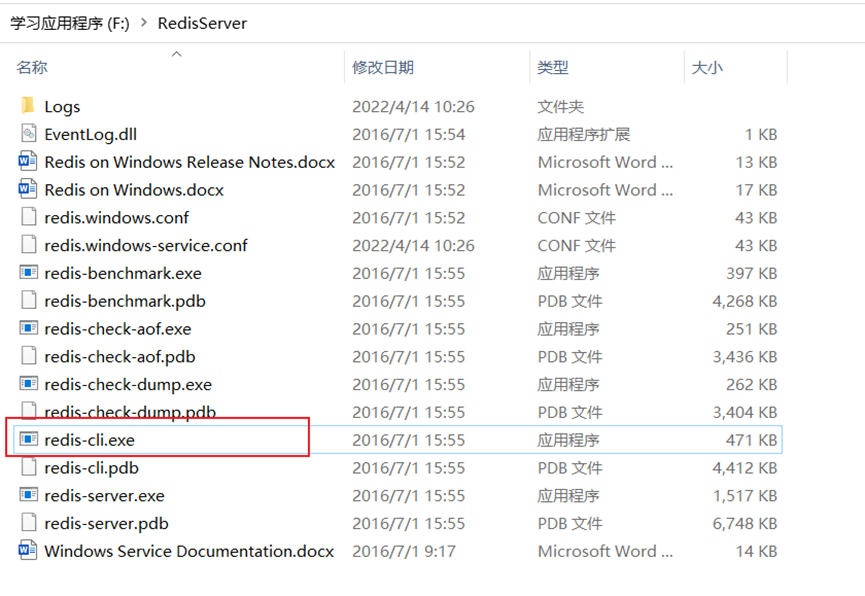Viewport: 865px width, 596px height.
Task: Select the redis-server.exe file name
Action: pos(104,496)
